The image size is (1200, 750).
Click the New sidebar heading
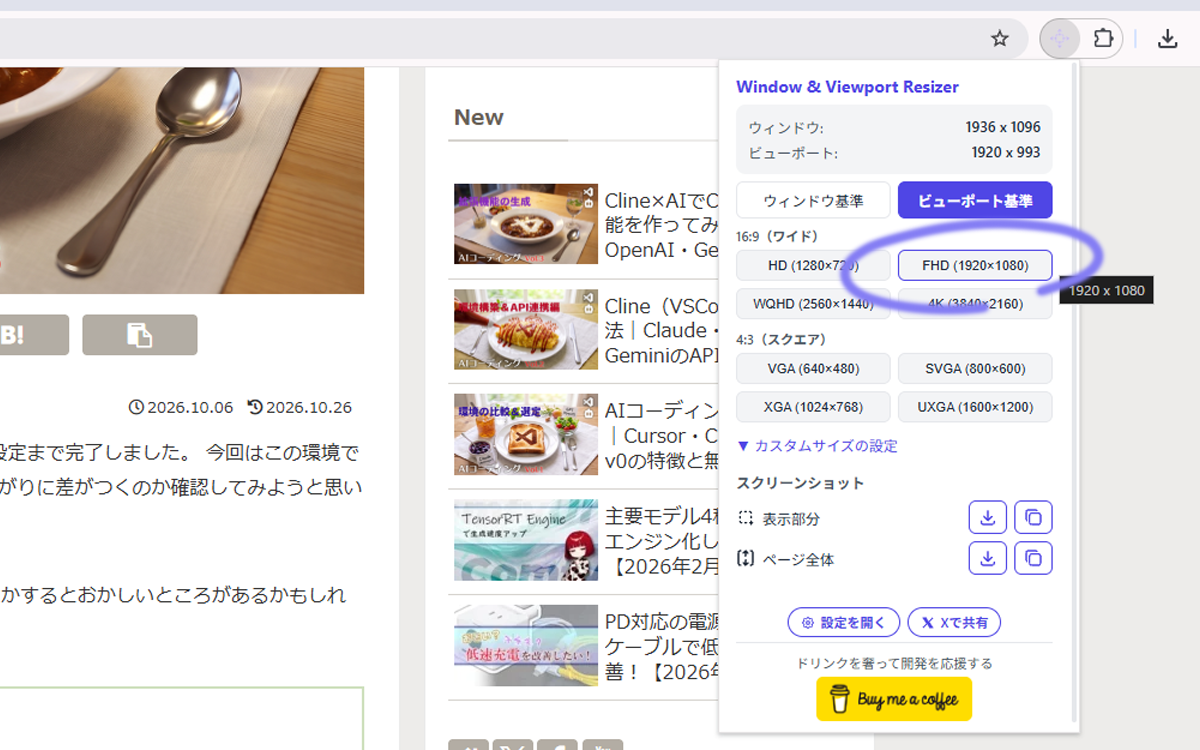479,117
